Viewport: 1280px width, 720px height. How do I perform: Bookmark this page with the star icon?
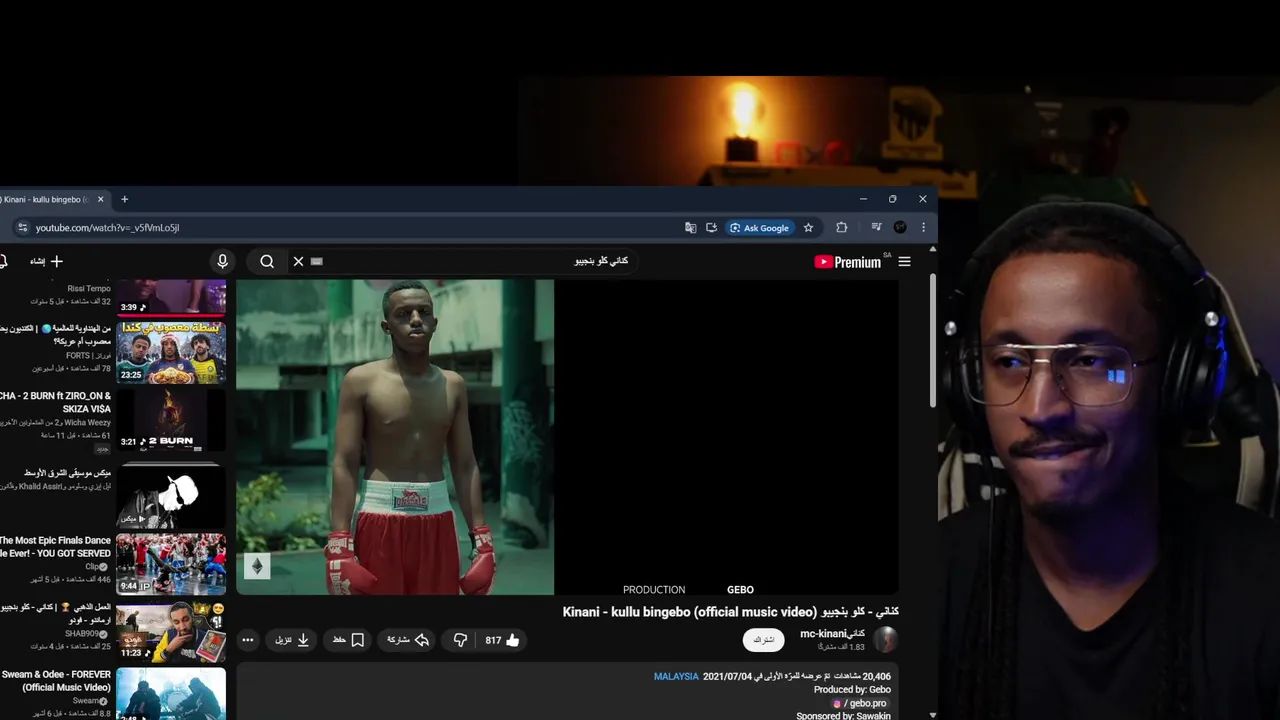point(808,228)
